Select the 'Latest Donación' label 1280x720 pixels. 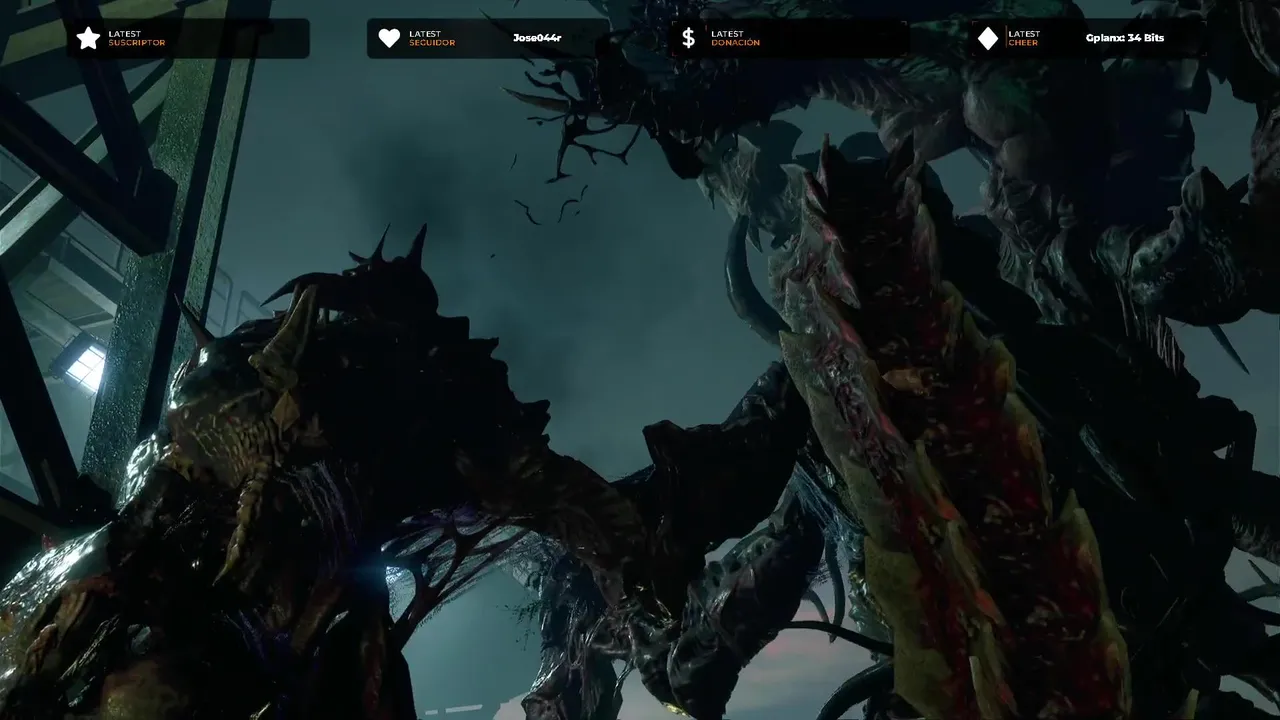click(735, 38)
